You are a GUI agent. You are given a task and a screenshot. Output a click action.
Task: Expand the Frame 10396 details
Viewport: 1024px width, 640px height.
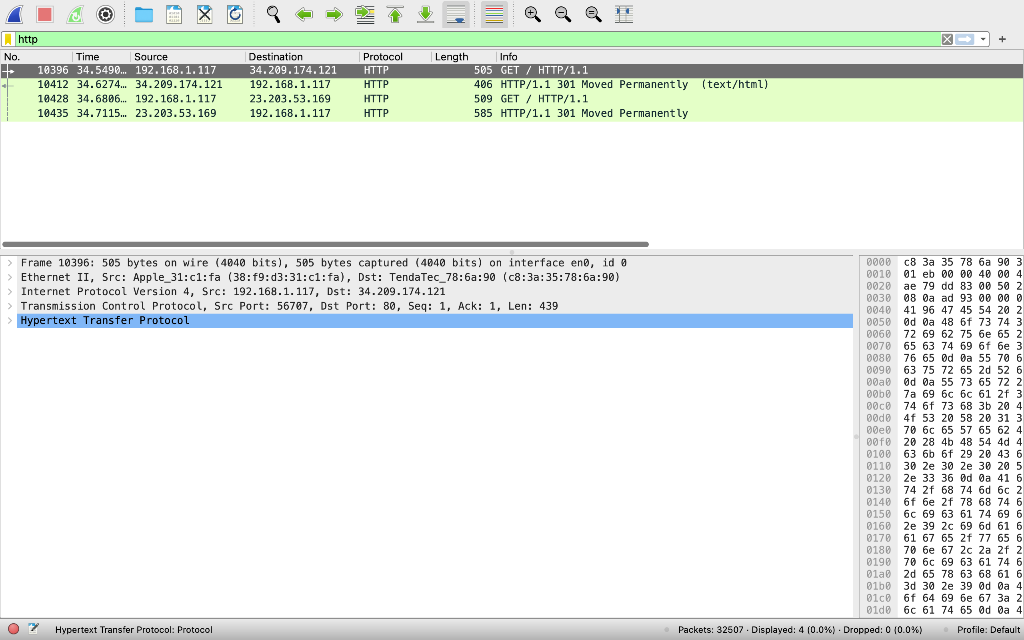pos(10,263)
